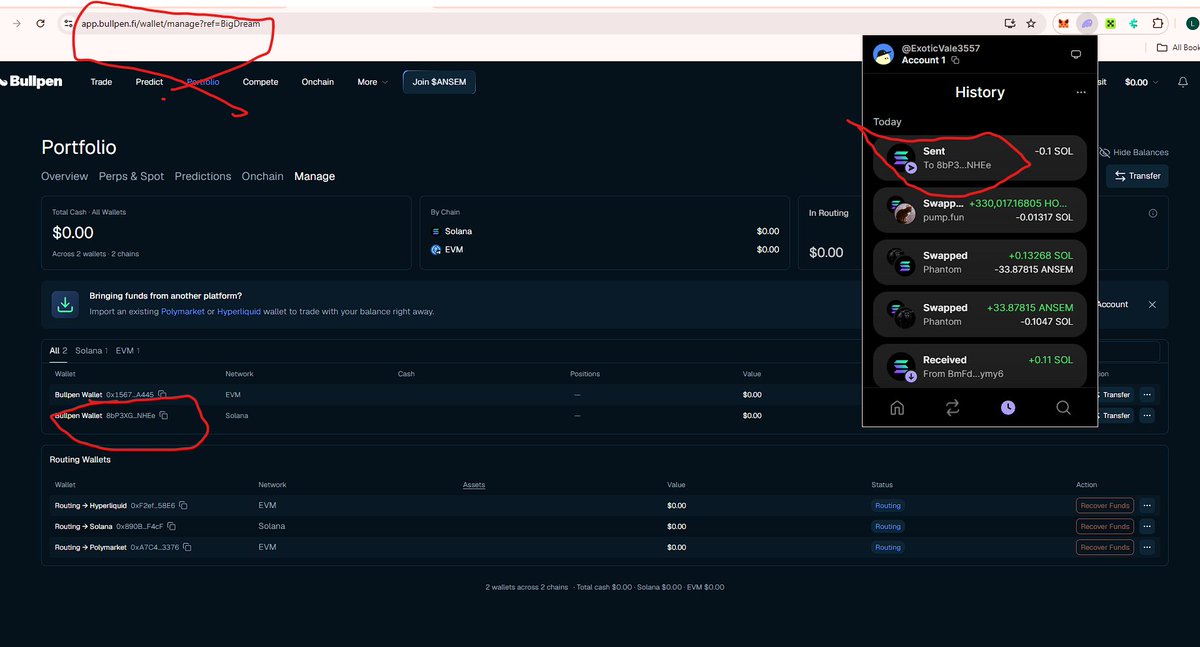The width and height of the screenshot is (1200, 647).
Task: Switch to the Portfolio Onchain tab
Action: [x=262, y=176]
